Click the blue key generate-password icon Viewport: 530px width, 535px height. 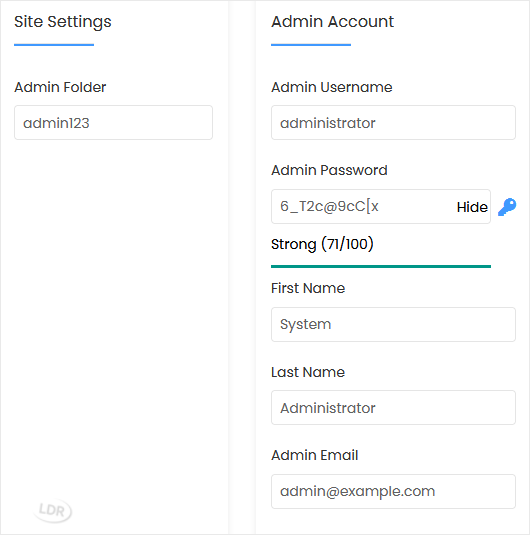507,207
